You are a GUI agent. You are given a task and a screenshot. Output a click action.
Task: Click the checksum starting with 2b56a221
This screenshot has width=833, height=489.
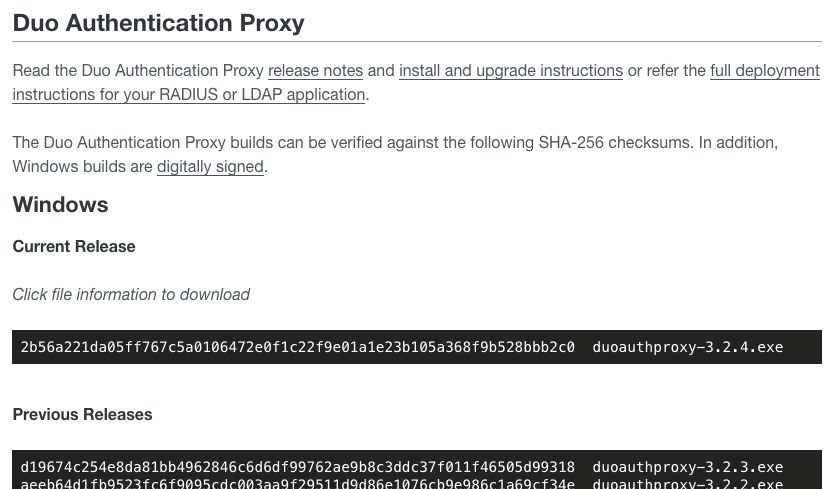297,347
